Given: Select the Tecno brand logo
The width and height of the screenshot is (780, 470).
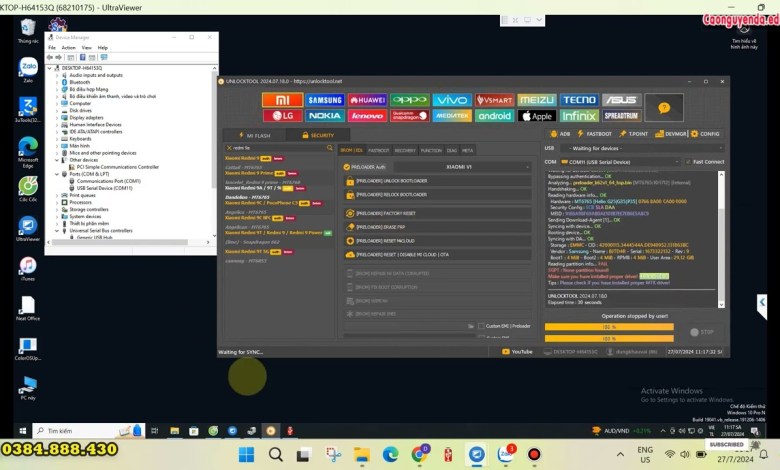Looking at the screenshot, I should (579, 100).
